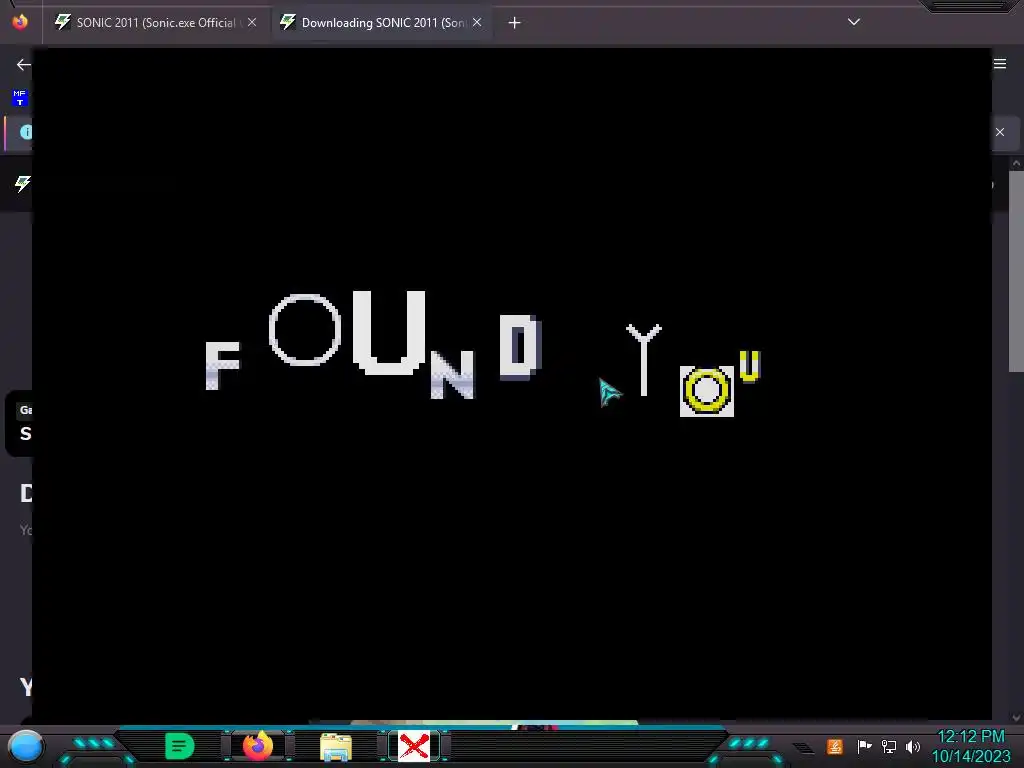
Task: Select the red X game icon in taskbar
Action: point(414,746)
